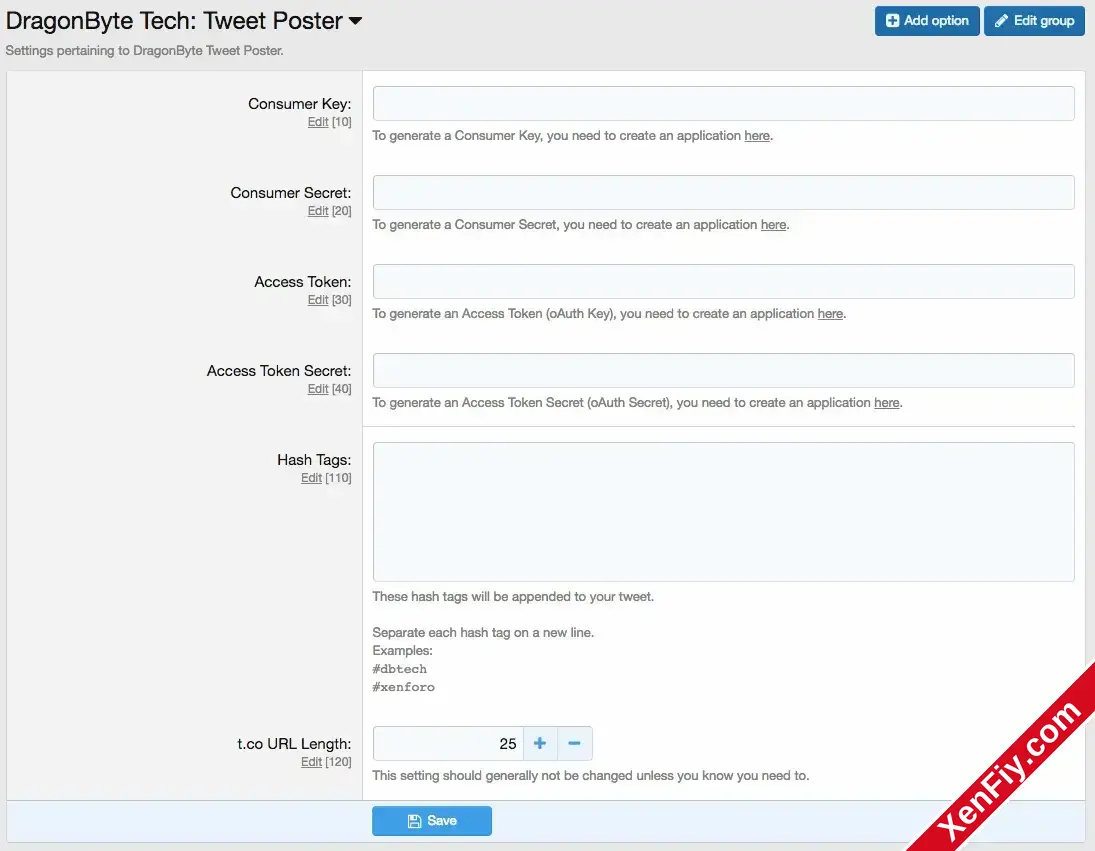Follow the 'here' link for Consumer Secret

pyautogui.click(x=773, y=225)
